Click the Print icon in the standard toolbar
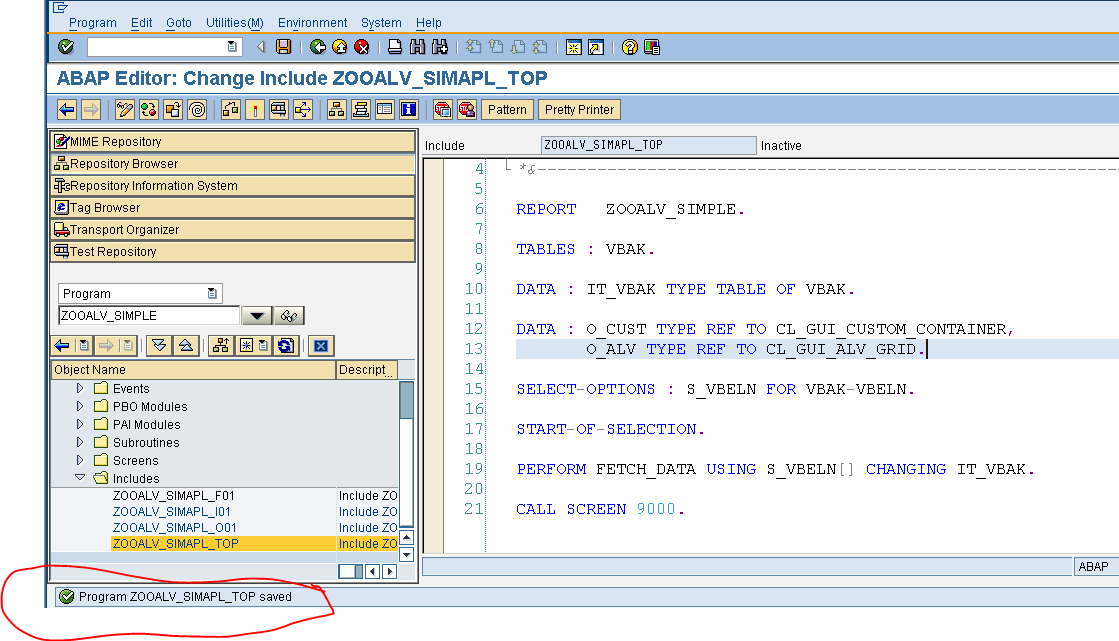 [x=393, y=46]
